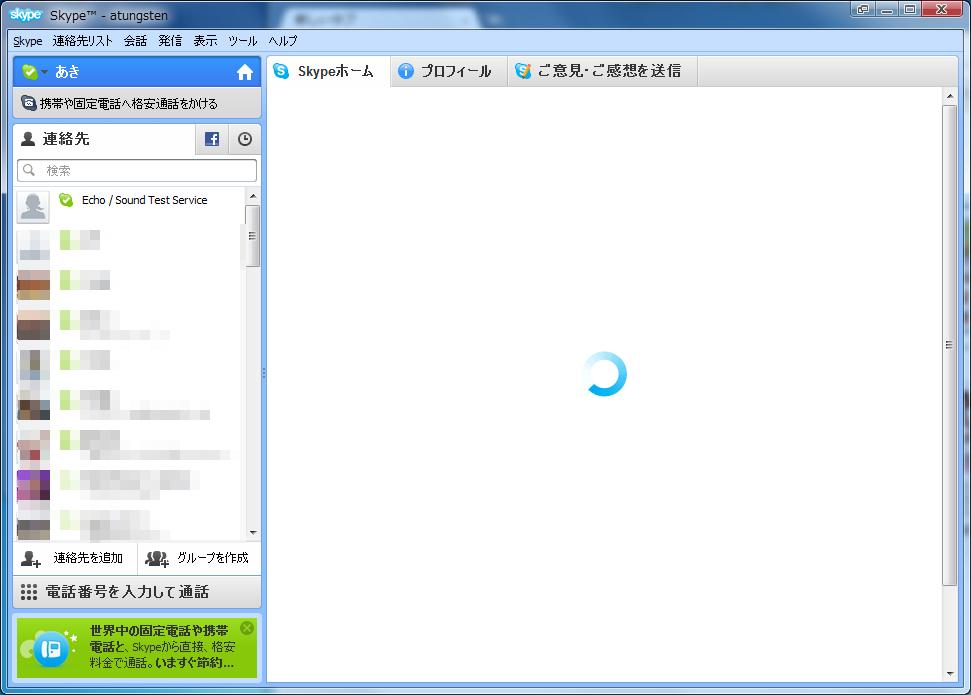The image size is (971, 695).
Task: Click the compact view title bar button
Action: [863, 9]
